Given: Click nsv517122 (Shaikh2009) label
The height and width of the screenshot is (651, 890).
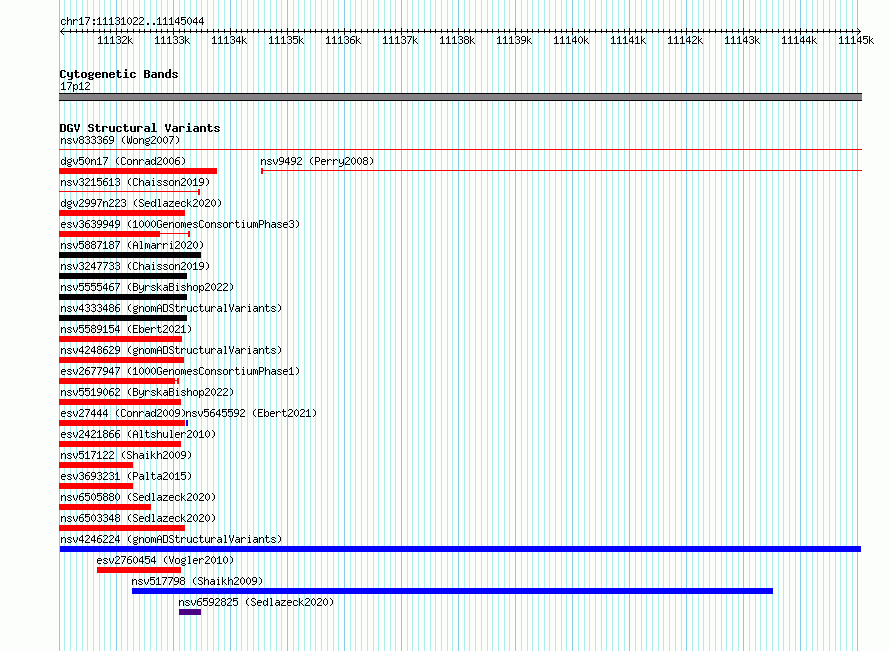Looking at the screenshot, I should 126,455.
